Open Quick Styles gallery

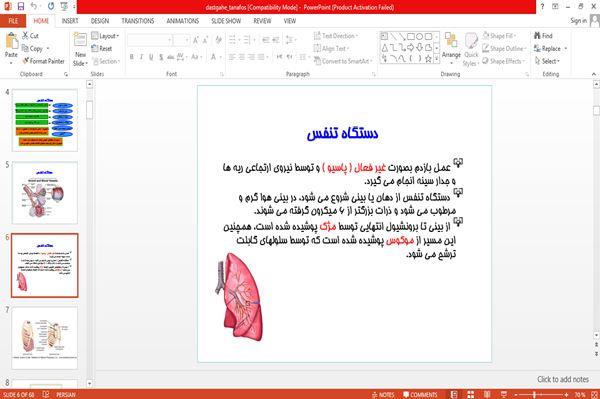click(471, 50)
